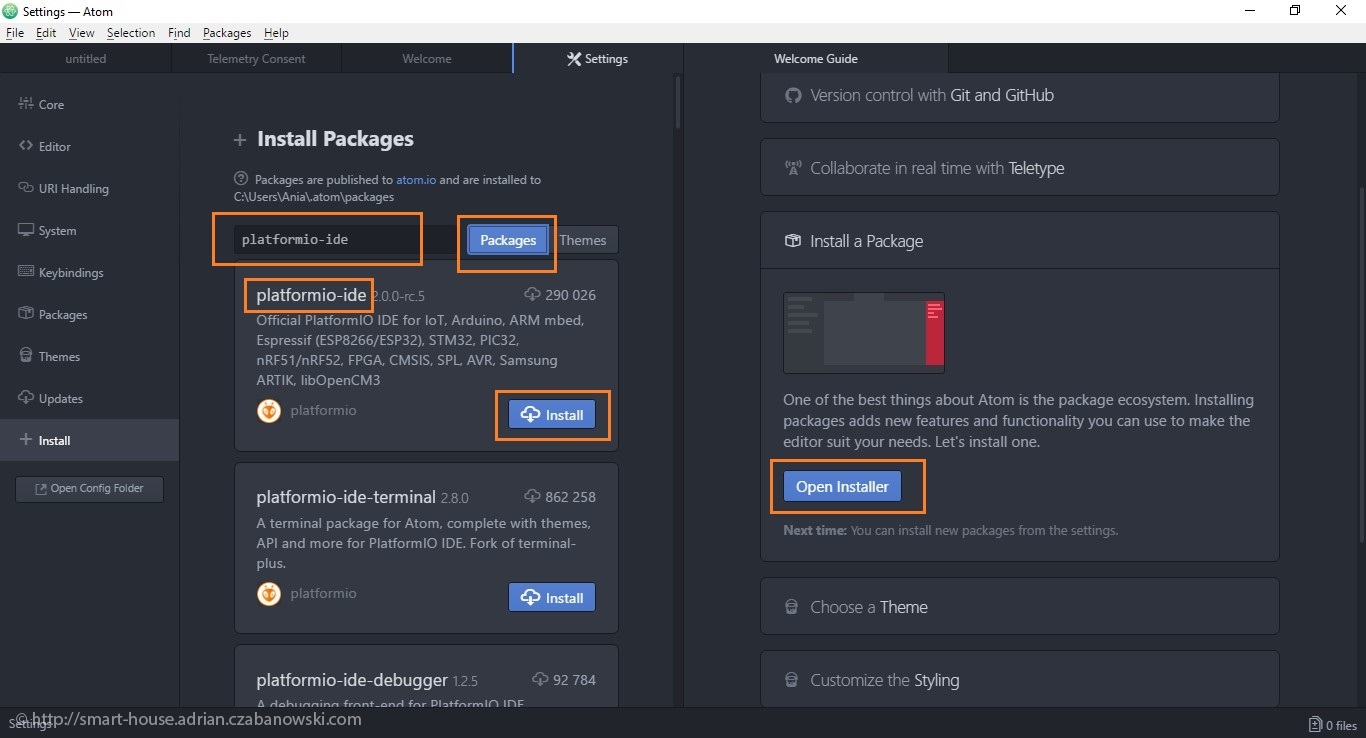The width and height of the screenshot is (1366, 738).
Task: Open the platformio-ide-terminal package title
Action: tap(346, 497)
